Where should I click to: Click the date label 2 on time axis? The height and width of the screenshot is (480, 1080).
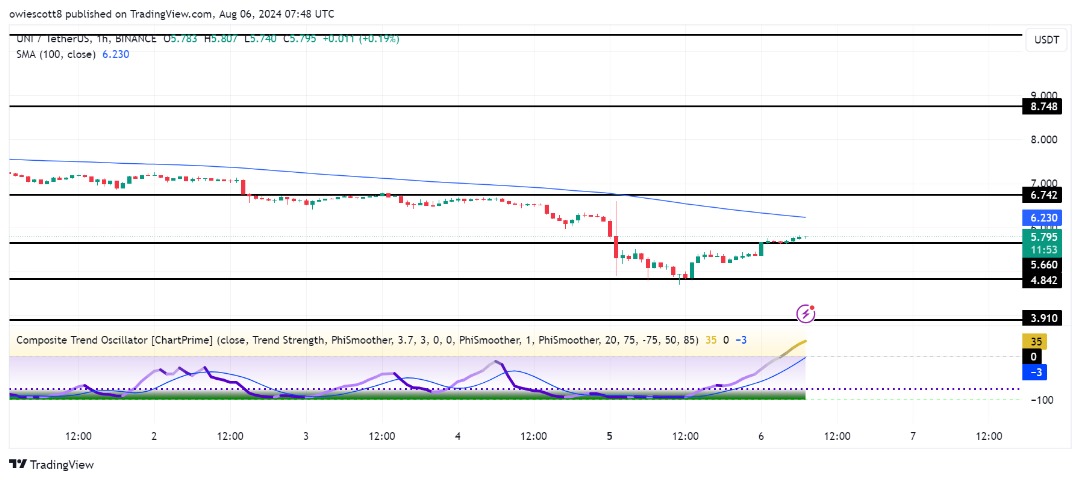pyautogui.click(x=154, y=436)
